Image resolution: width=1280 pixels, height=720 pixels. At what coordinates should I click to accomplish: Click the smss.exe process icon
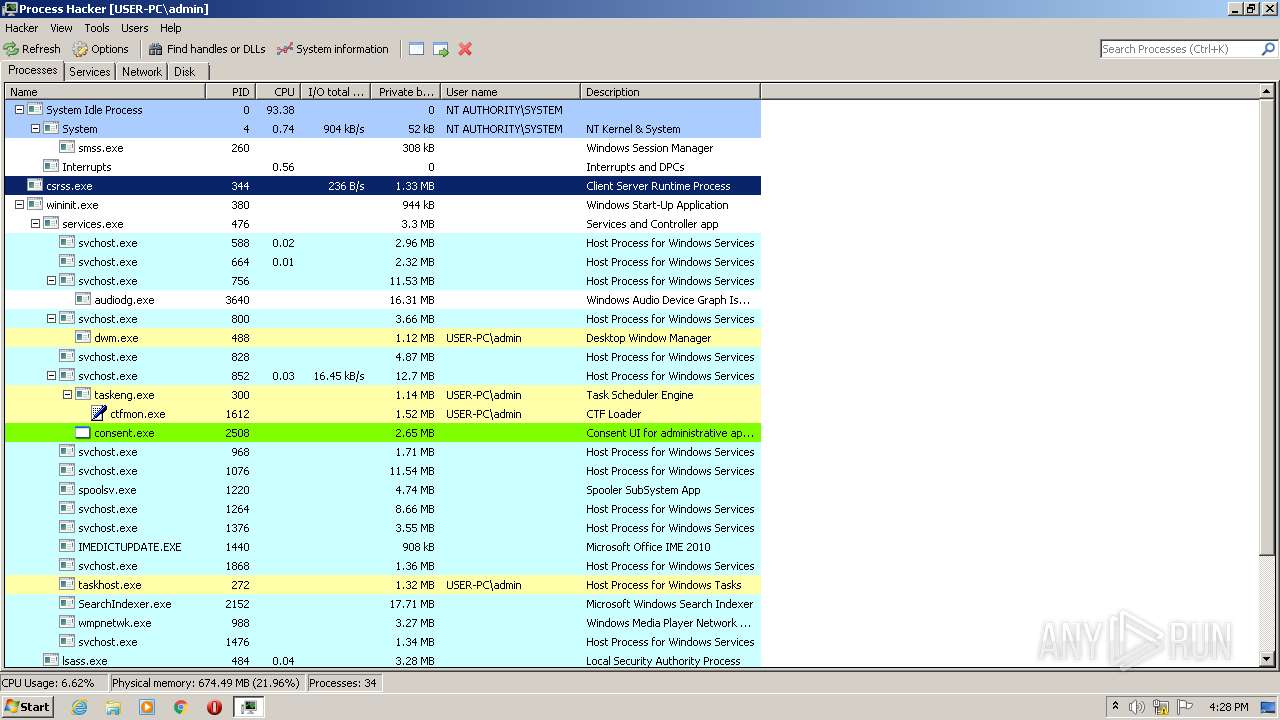(x=67, y=148)
